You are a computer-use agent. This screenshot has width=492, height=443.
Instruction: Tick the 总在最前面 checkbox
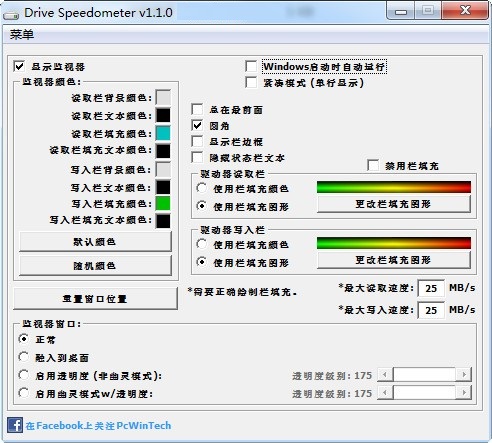click(197, 109)
